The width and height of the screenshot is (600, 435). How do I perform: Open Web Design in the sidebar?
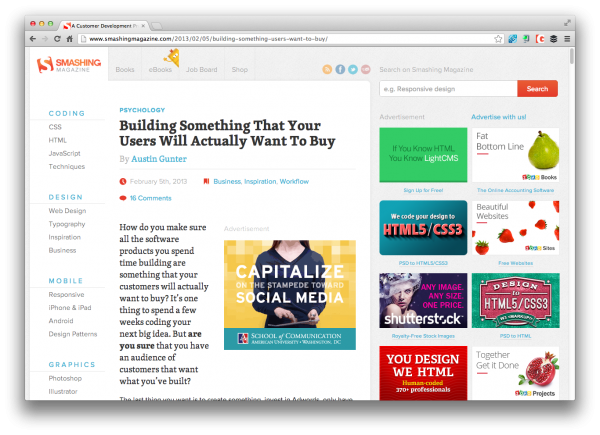click(67, 211)
